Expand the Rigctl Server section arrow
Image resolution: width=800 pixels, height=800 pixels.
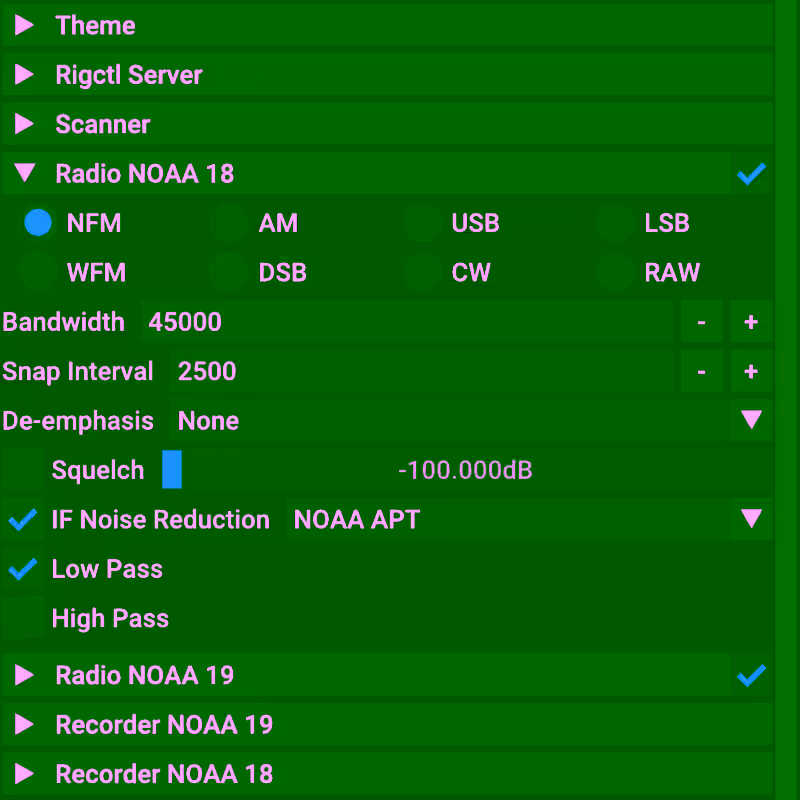point(24,74)
